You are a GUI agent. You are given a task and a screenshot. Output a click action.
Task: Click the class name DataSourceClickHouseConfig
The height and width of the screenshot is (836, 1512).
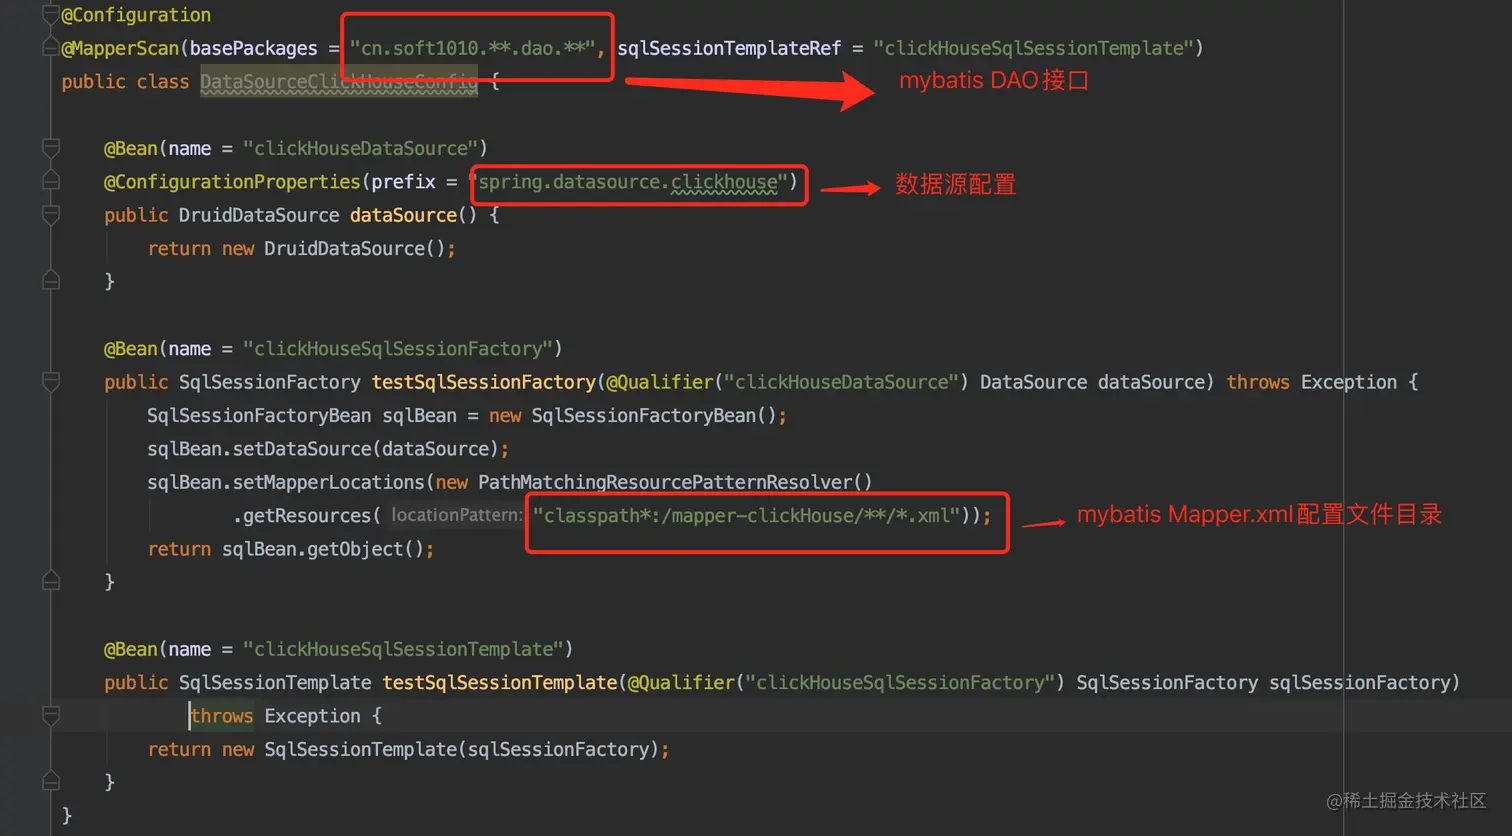click(x=339, y=82)
